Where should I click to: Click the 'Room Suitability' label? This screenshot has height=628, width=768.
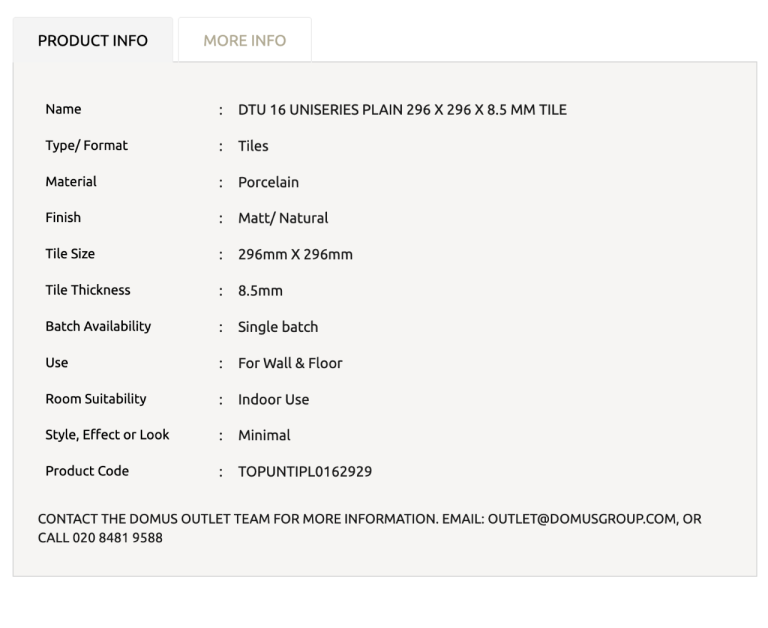[x=96, y=399]
